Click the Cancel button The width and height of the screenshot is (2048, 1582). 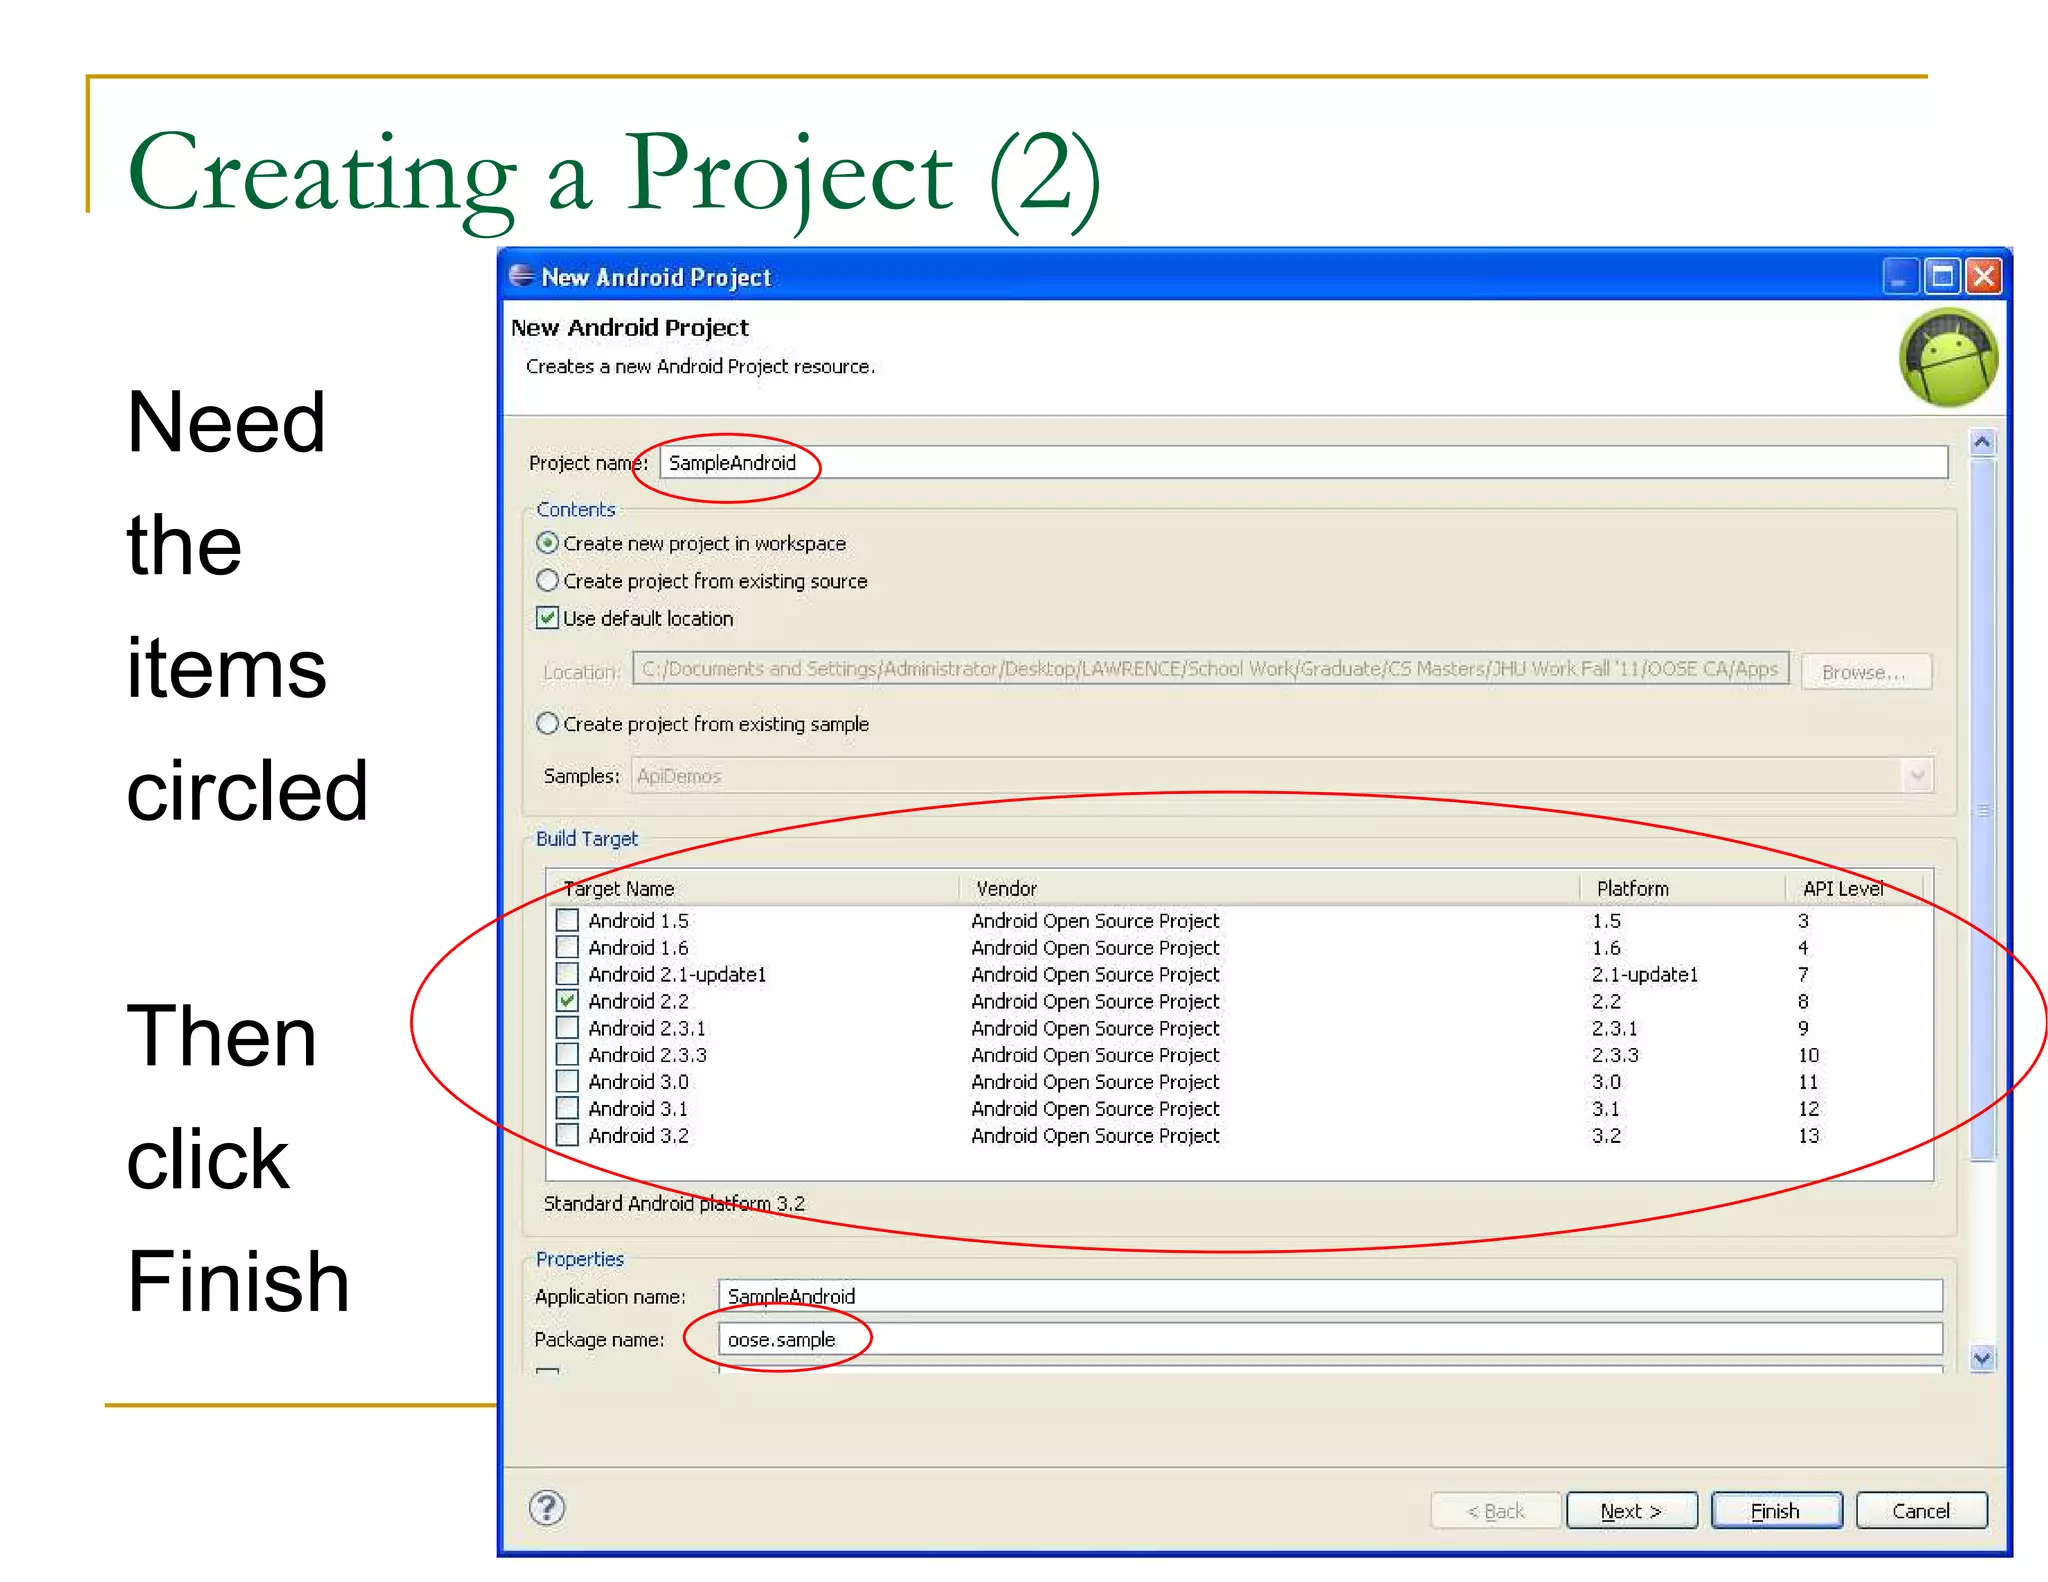pos(1921,1511)
